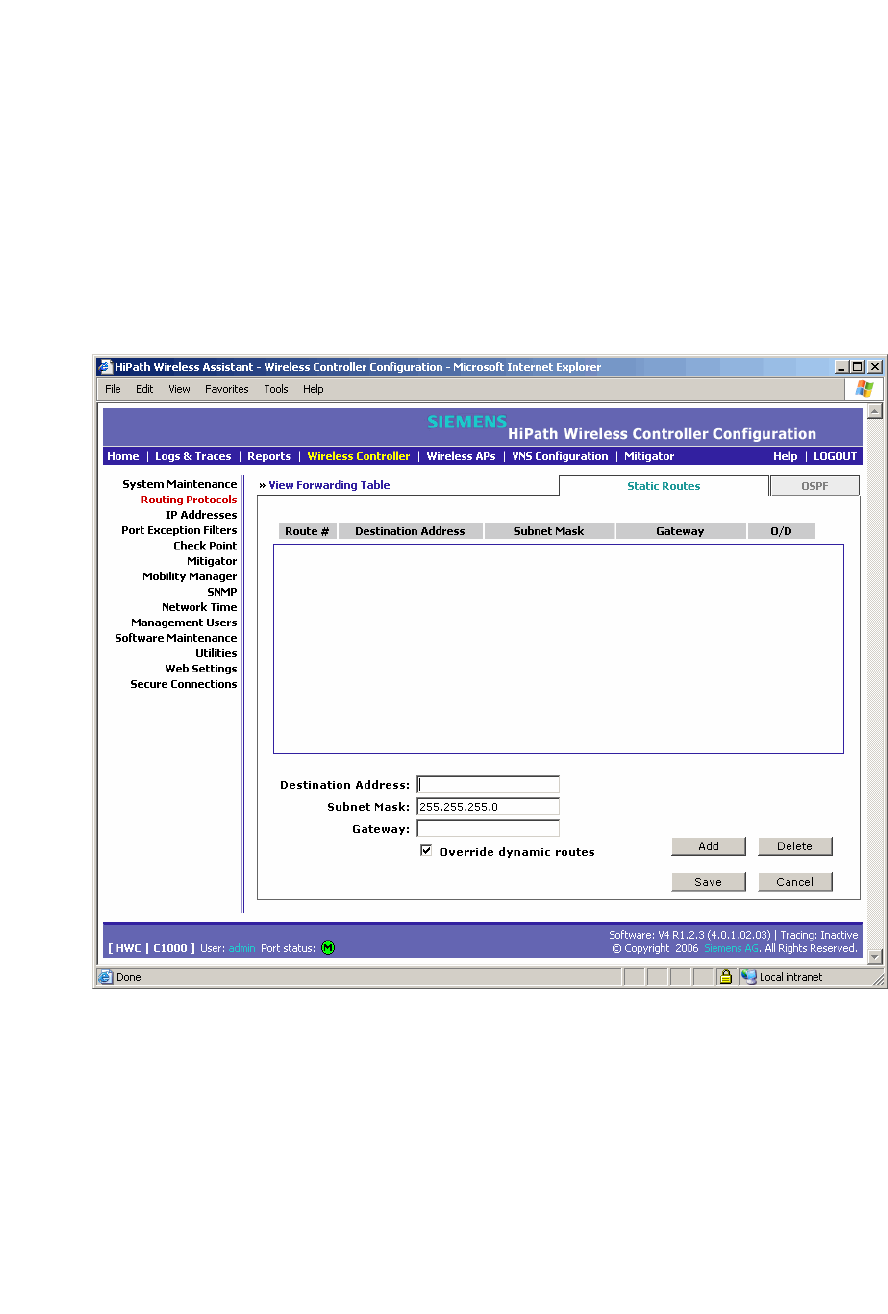Viewport: 888px width, 1314px height.
Task: Click the Destination Address column header
Action: (410, 531)
